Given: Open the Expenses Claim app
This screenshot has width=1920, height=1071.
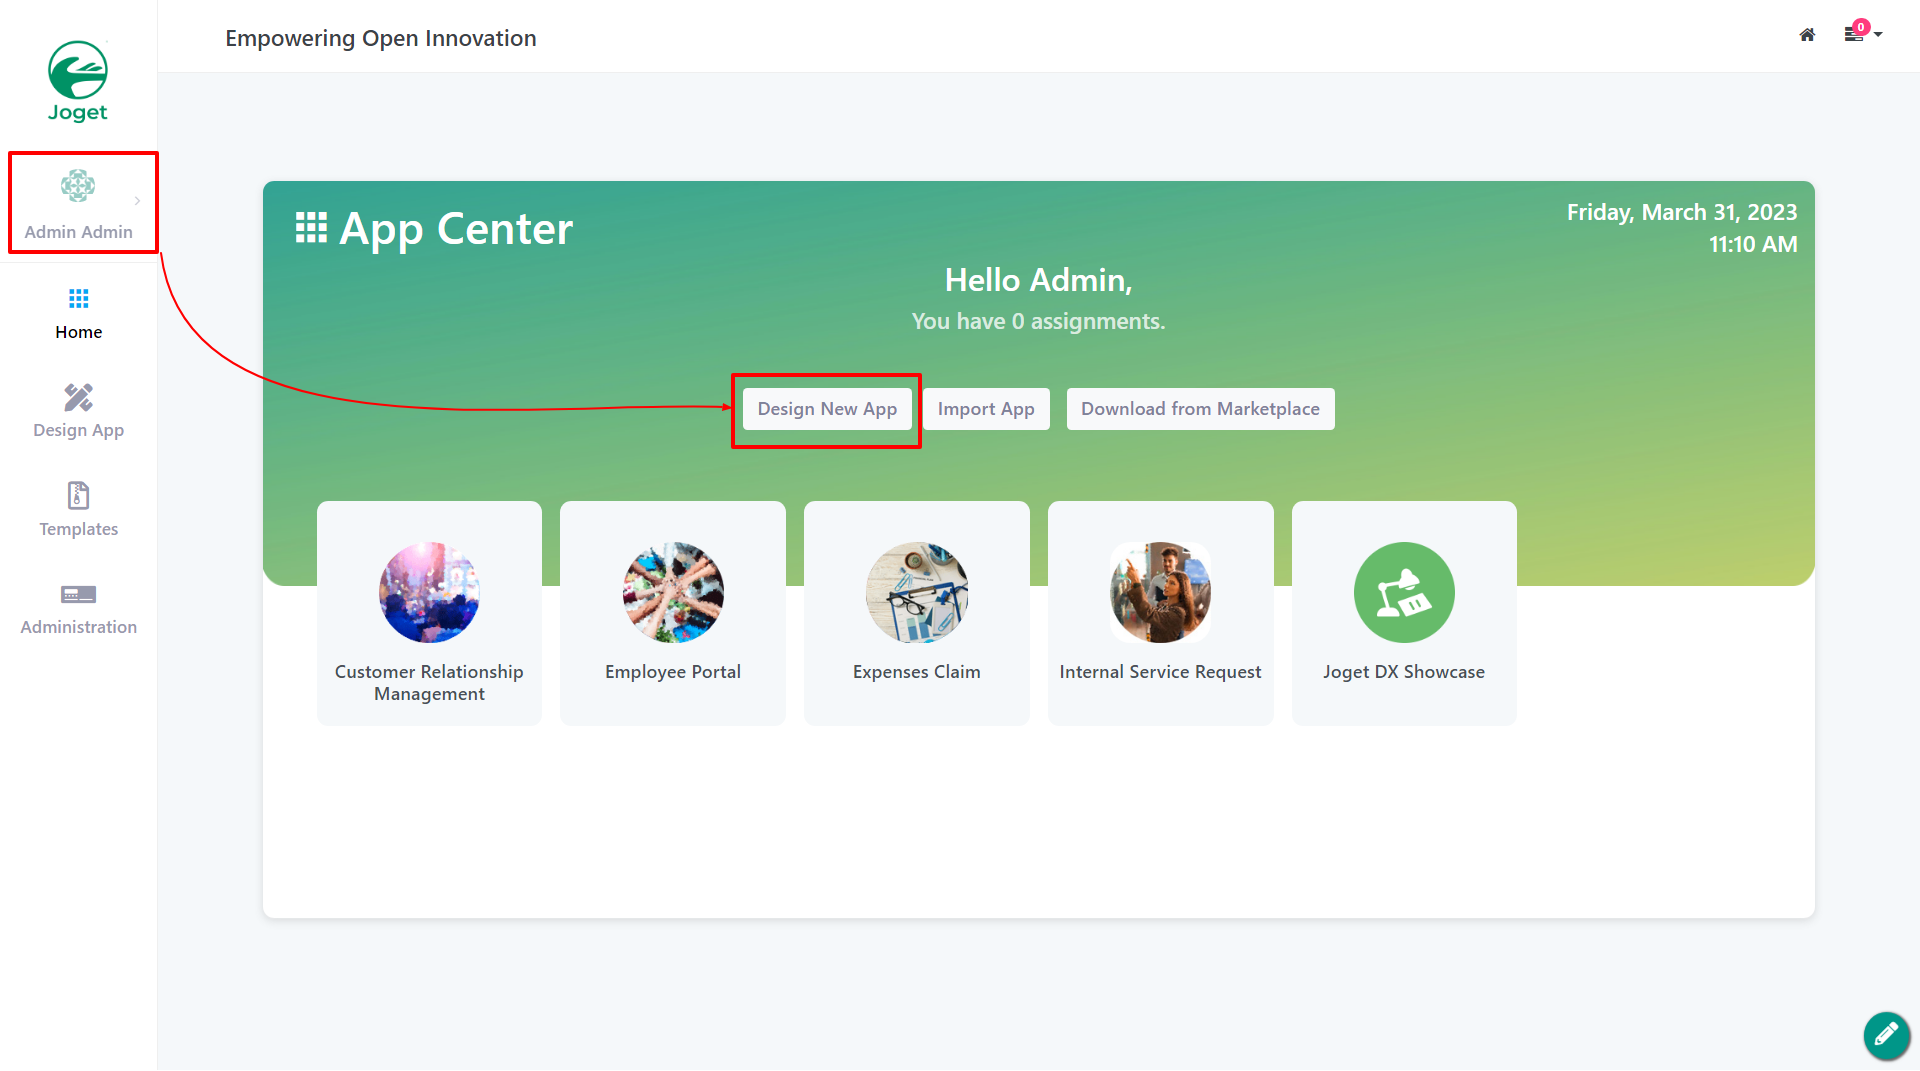Looking at the screenshot, I should tap(917, 613).
